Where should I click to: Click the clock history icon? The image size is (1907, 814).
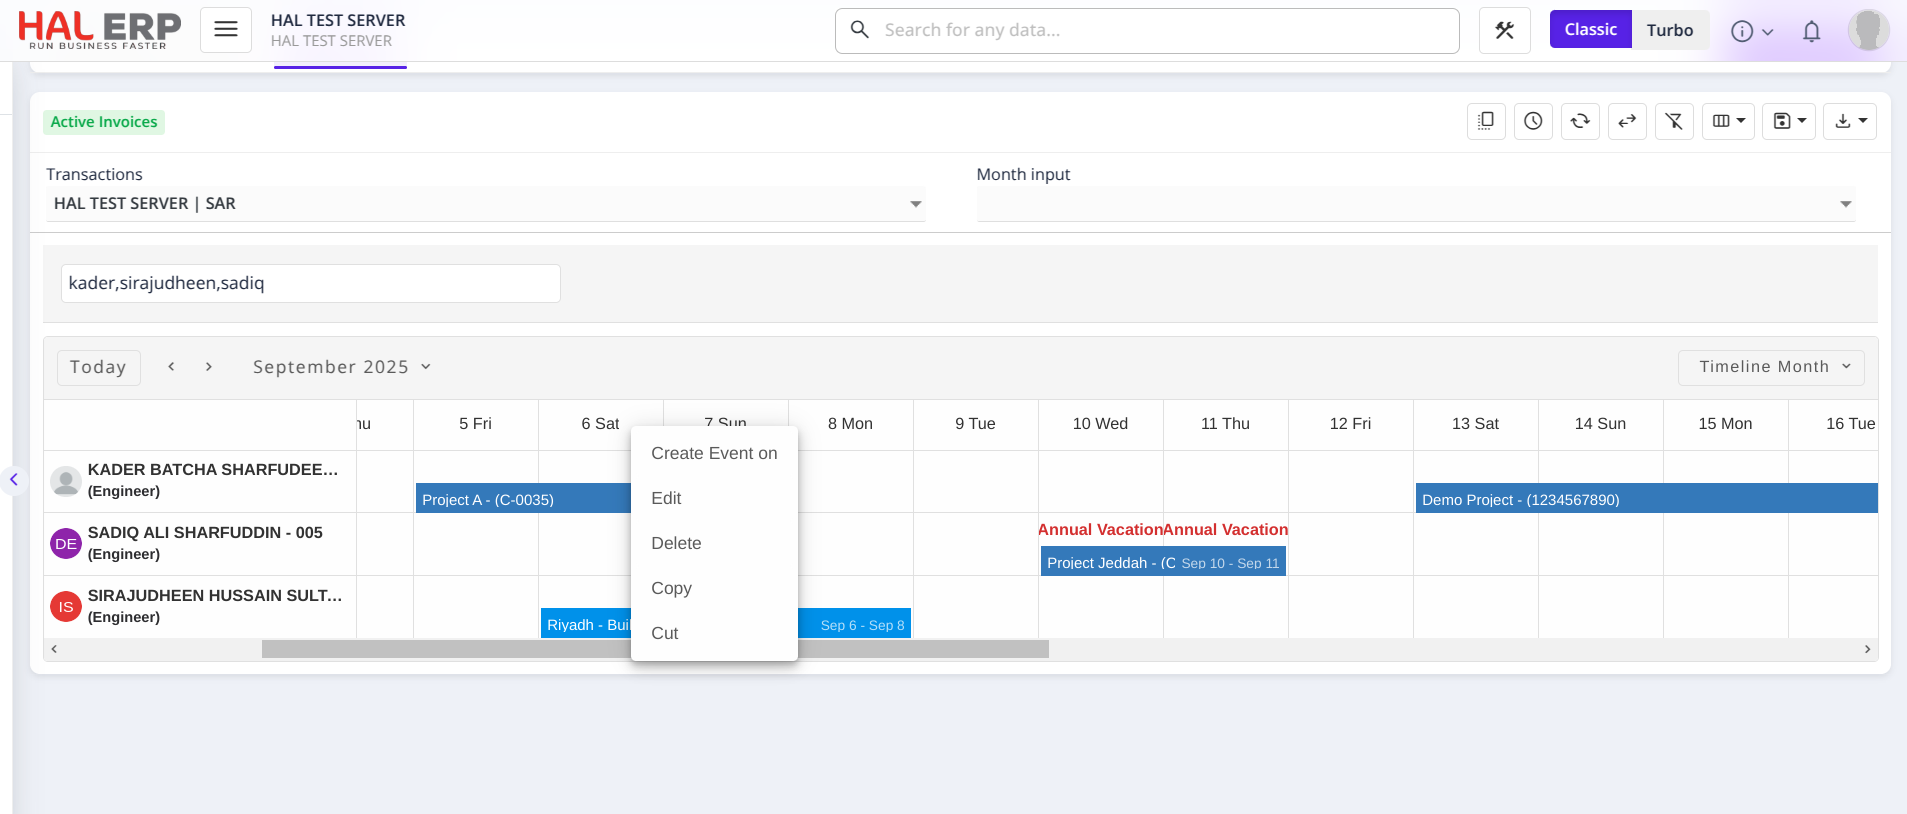tap(1533, 122)
